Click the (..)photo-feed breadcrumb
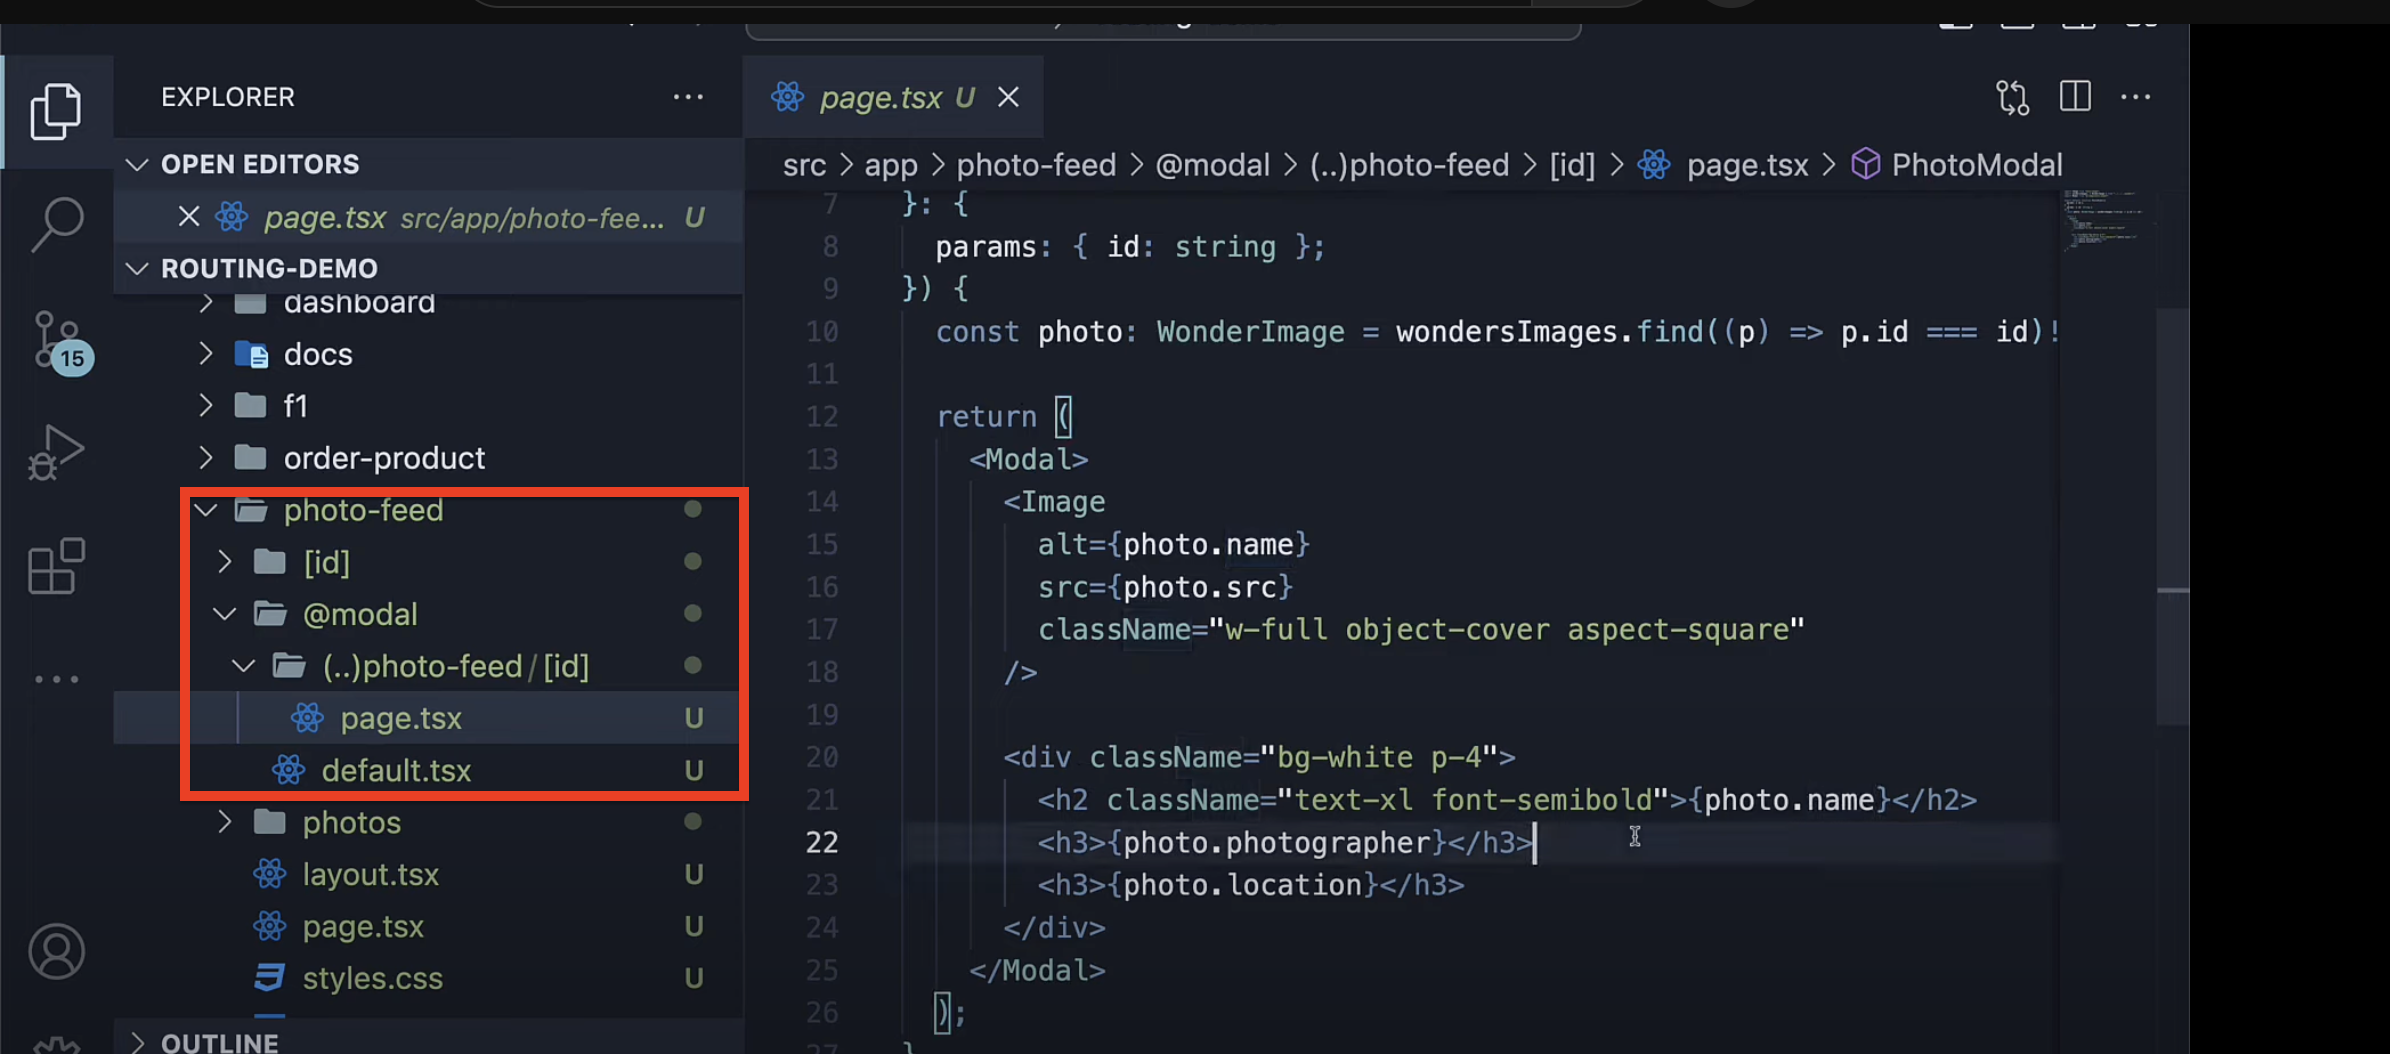This screenshot has width=2390, height=1054. (x=1409, y=165)
